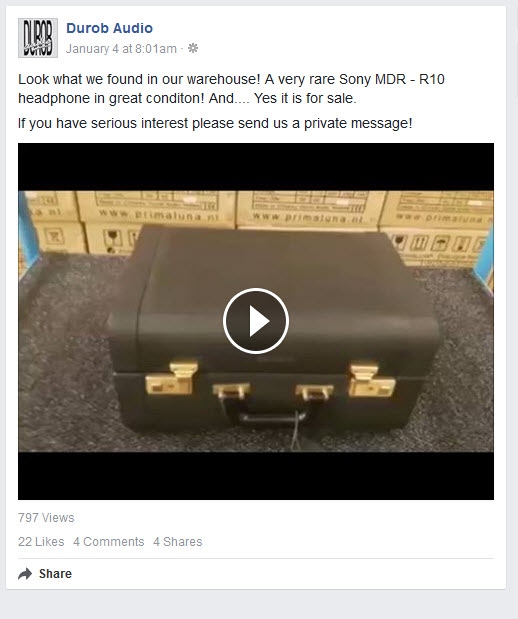Image resolution: width=518 pixels, height=619 pixels.
Task: Click the 797 Views count
Action: pos(46,518)
